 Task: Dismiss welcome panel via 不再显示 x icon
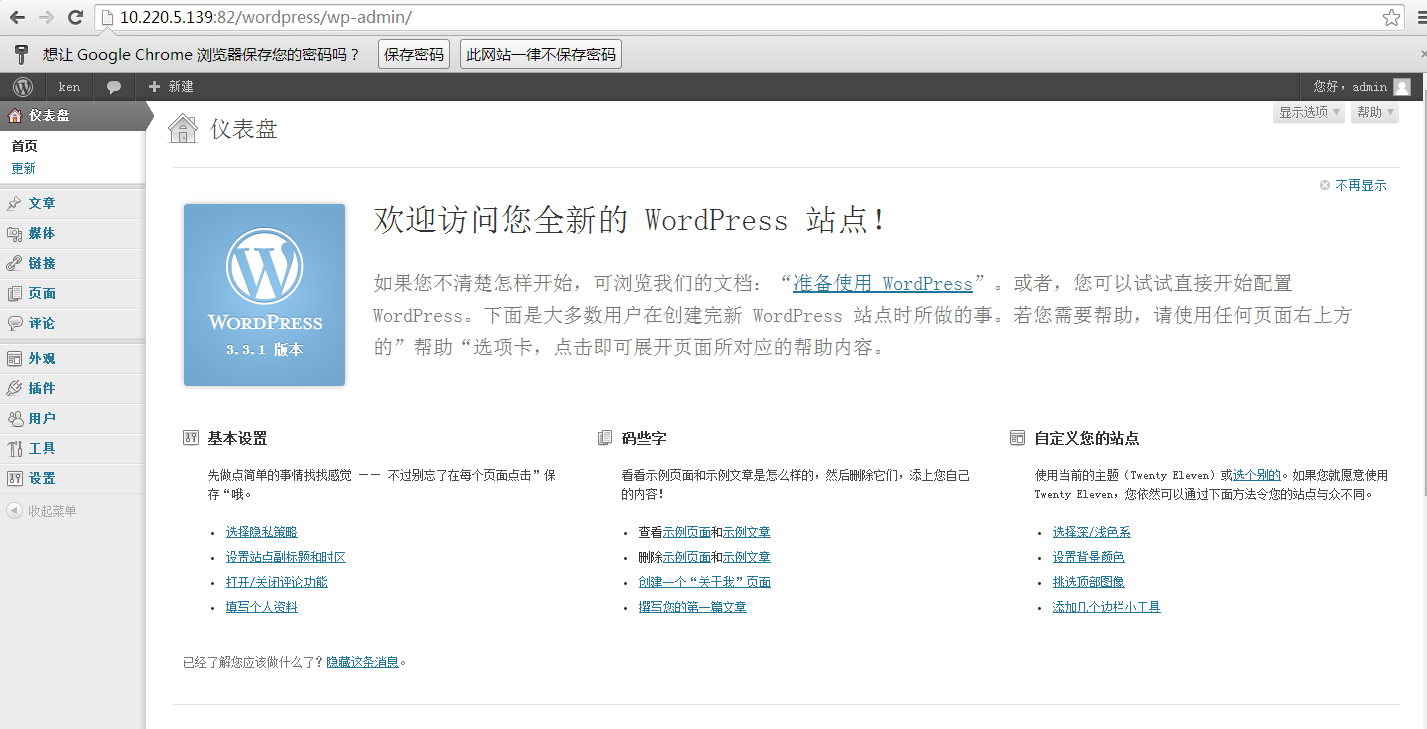(x=1325, y=185)
